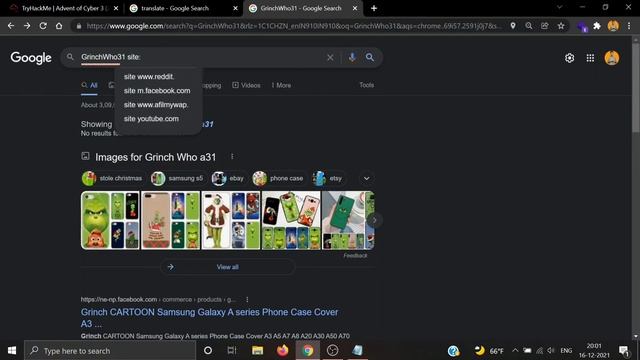Reload the current page
The height and width of the screenshot is (360, 640).
[x=43, y=26]
